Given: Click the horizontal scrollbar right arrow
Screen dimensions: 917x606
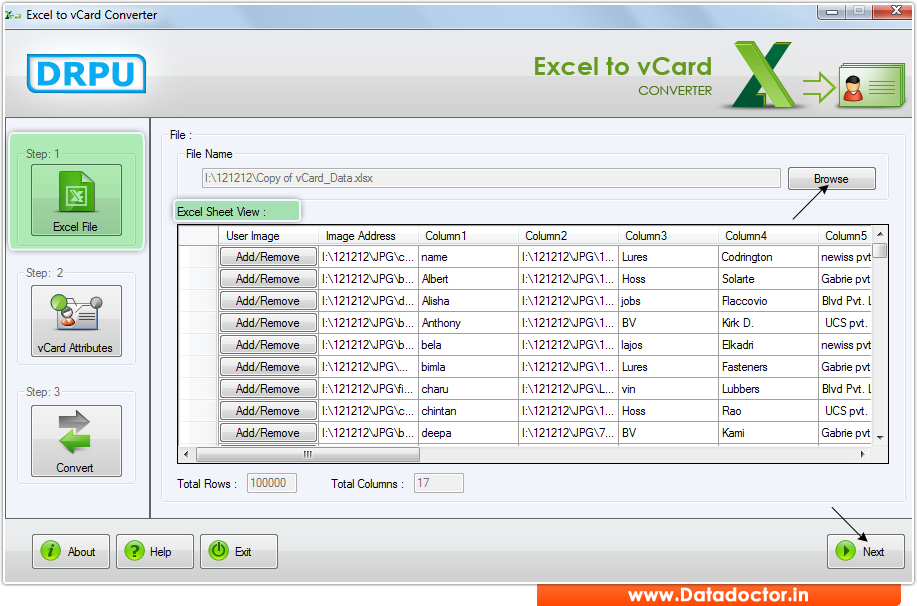Looking at the screenshot, I should coord(862,454).
